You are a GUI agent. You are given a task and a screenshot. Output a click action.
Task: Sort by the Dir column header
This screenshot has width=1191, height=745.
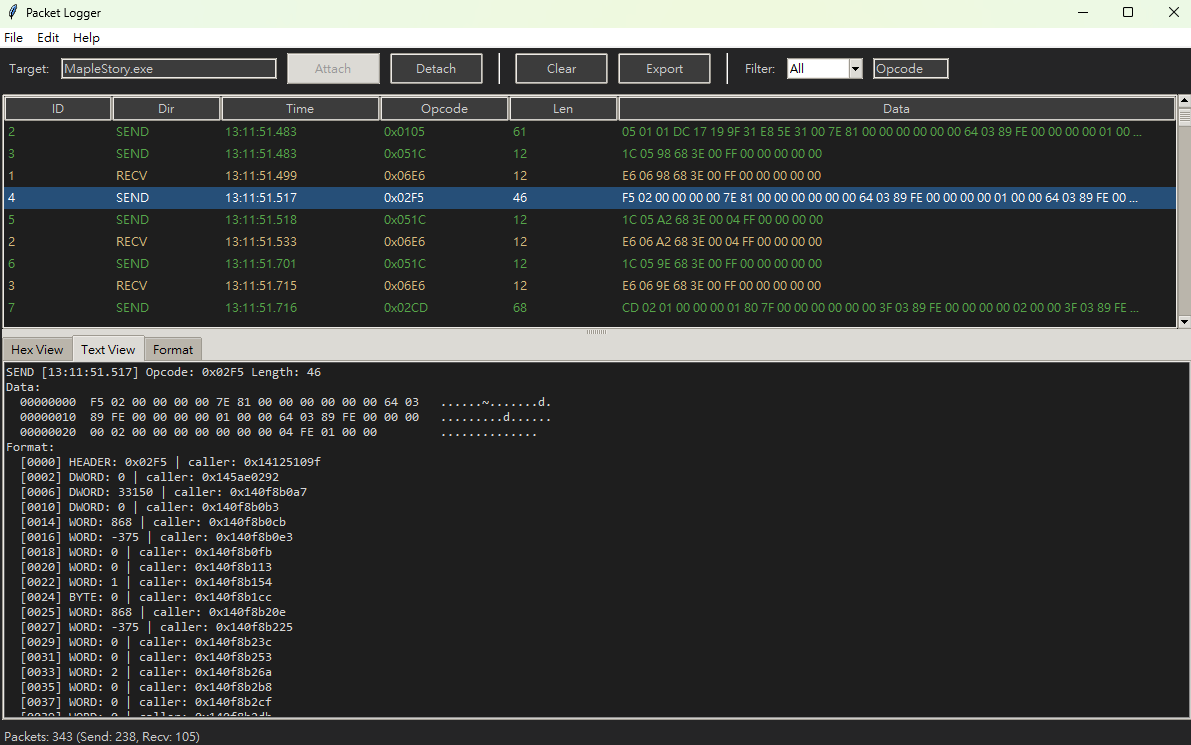click(x=166, y=109)
